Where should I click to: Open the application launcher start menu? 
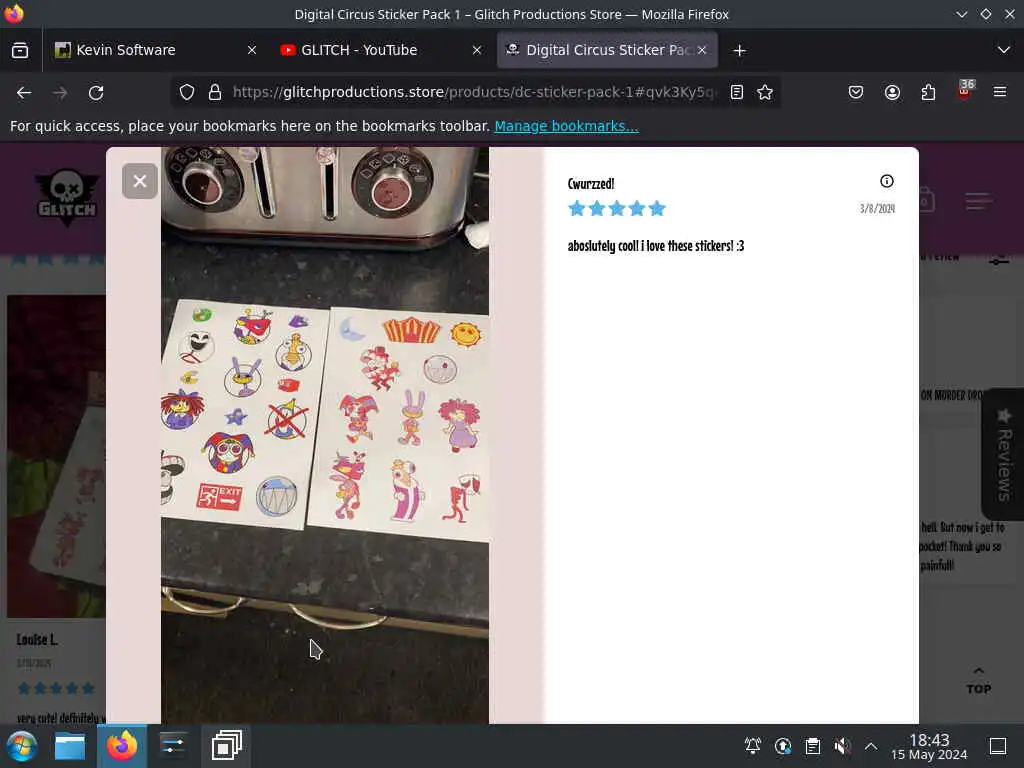click(x=22, y=746)
